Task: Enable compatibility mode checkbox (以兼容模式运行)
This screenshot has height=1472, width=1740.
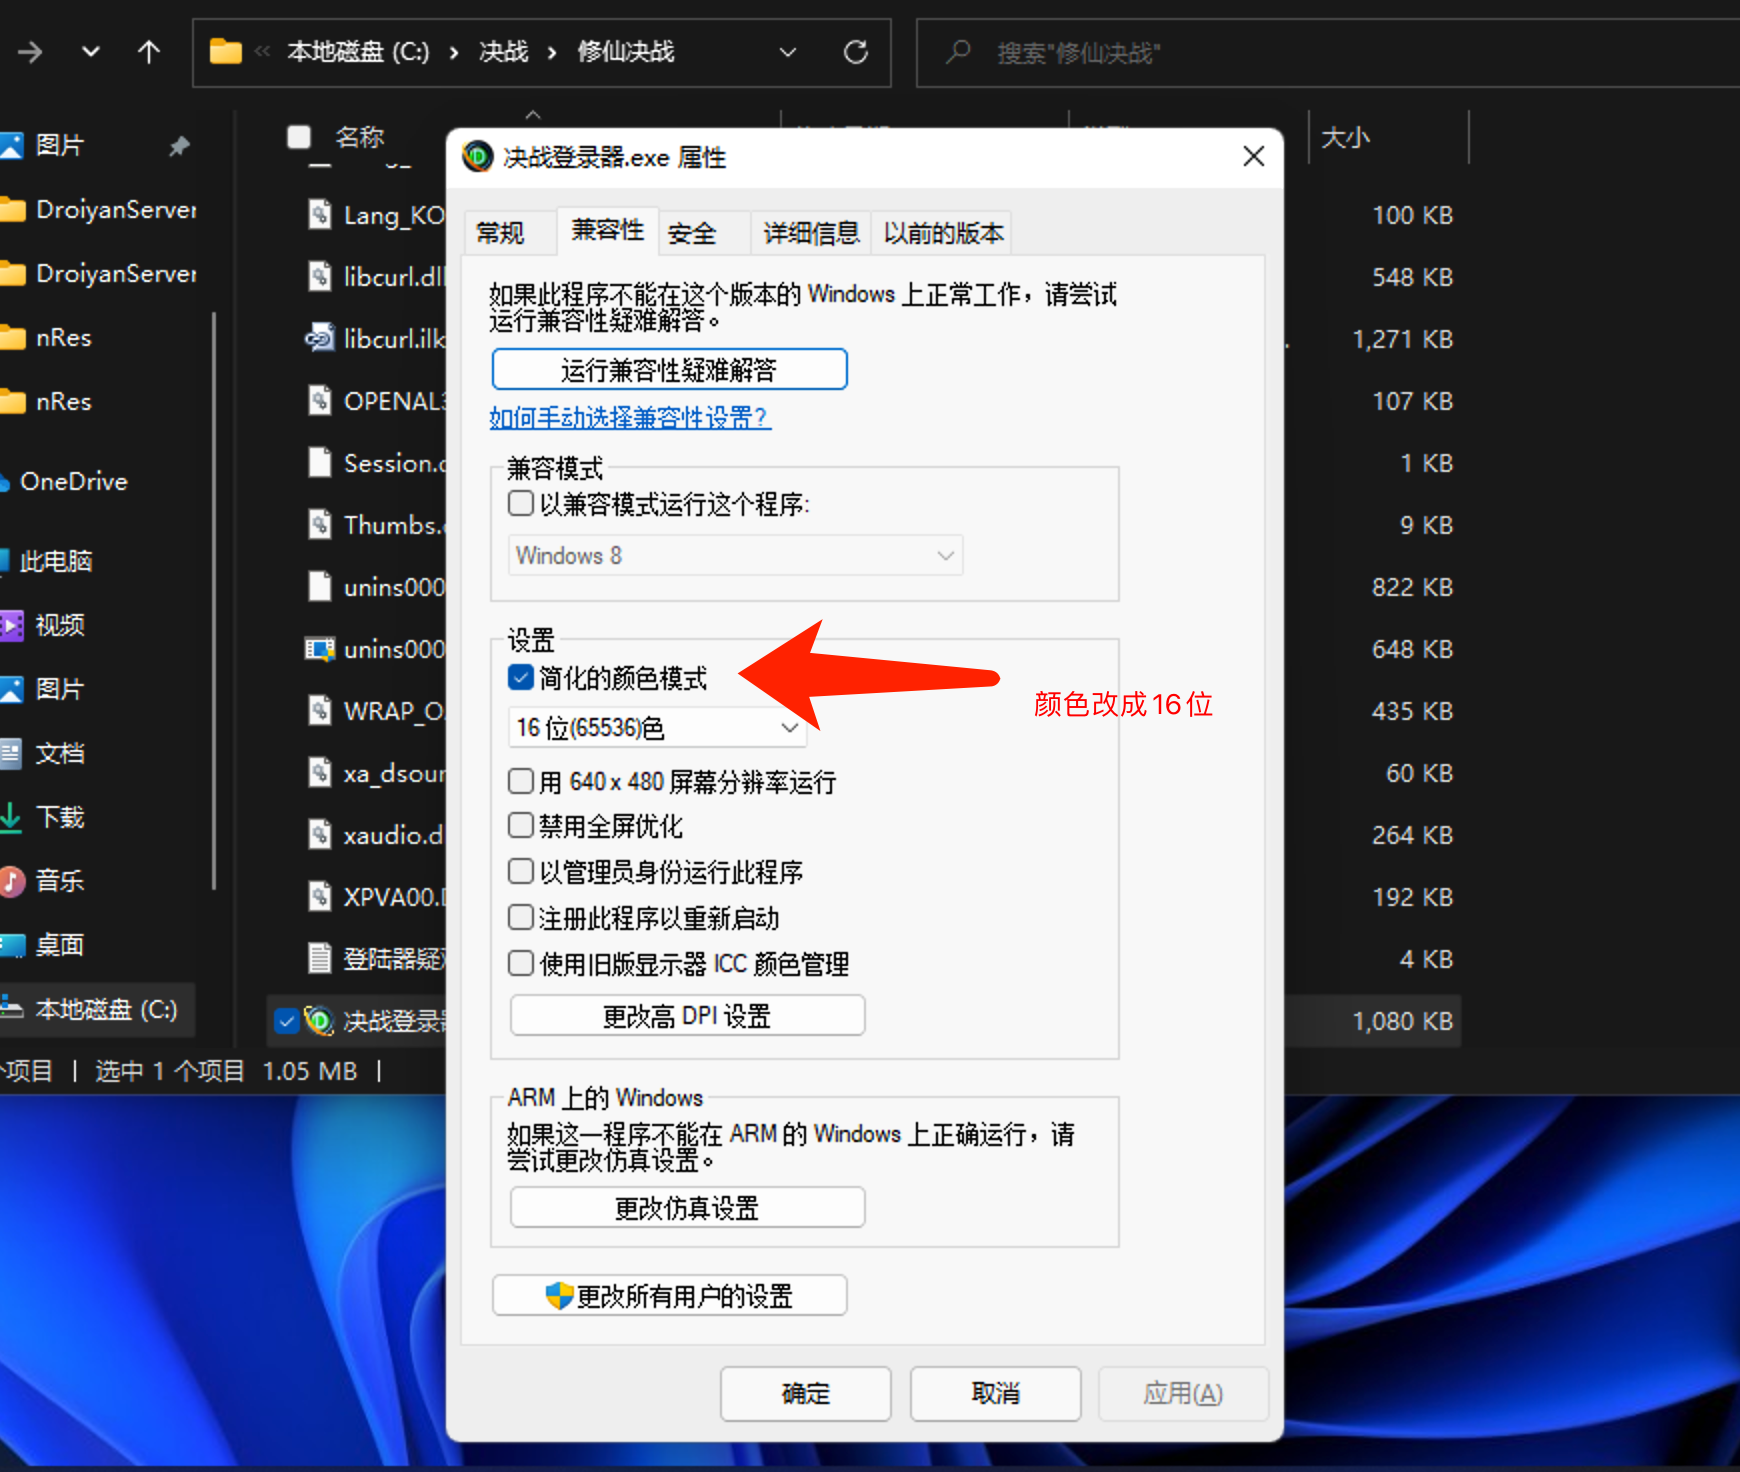Action: point(521,503)
